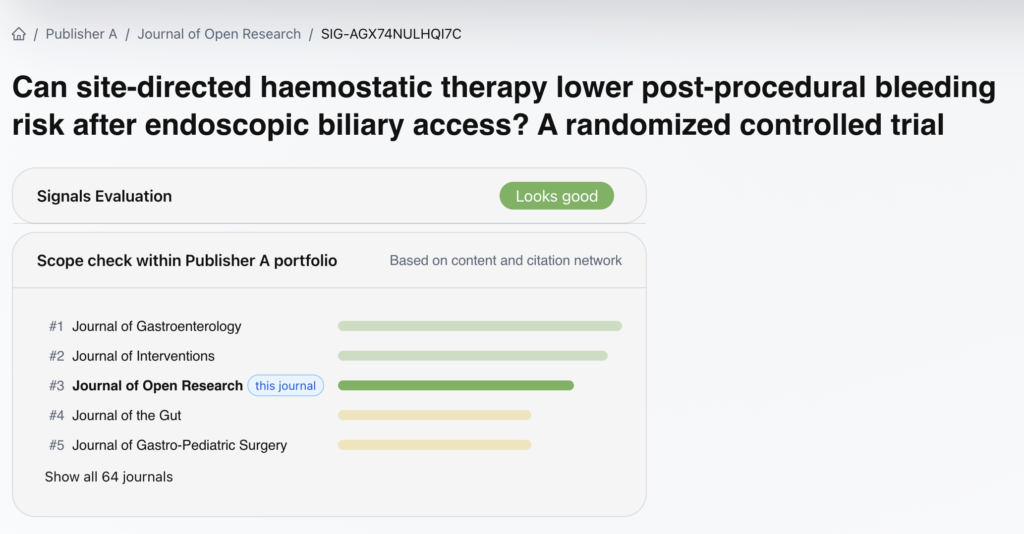
Task: Click the this journal tag
Action: 285,386
